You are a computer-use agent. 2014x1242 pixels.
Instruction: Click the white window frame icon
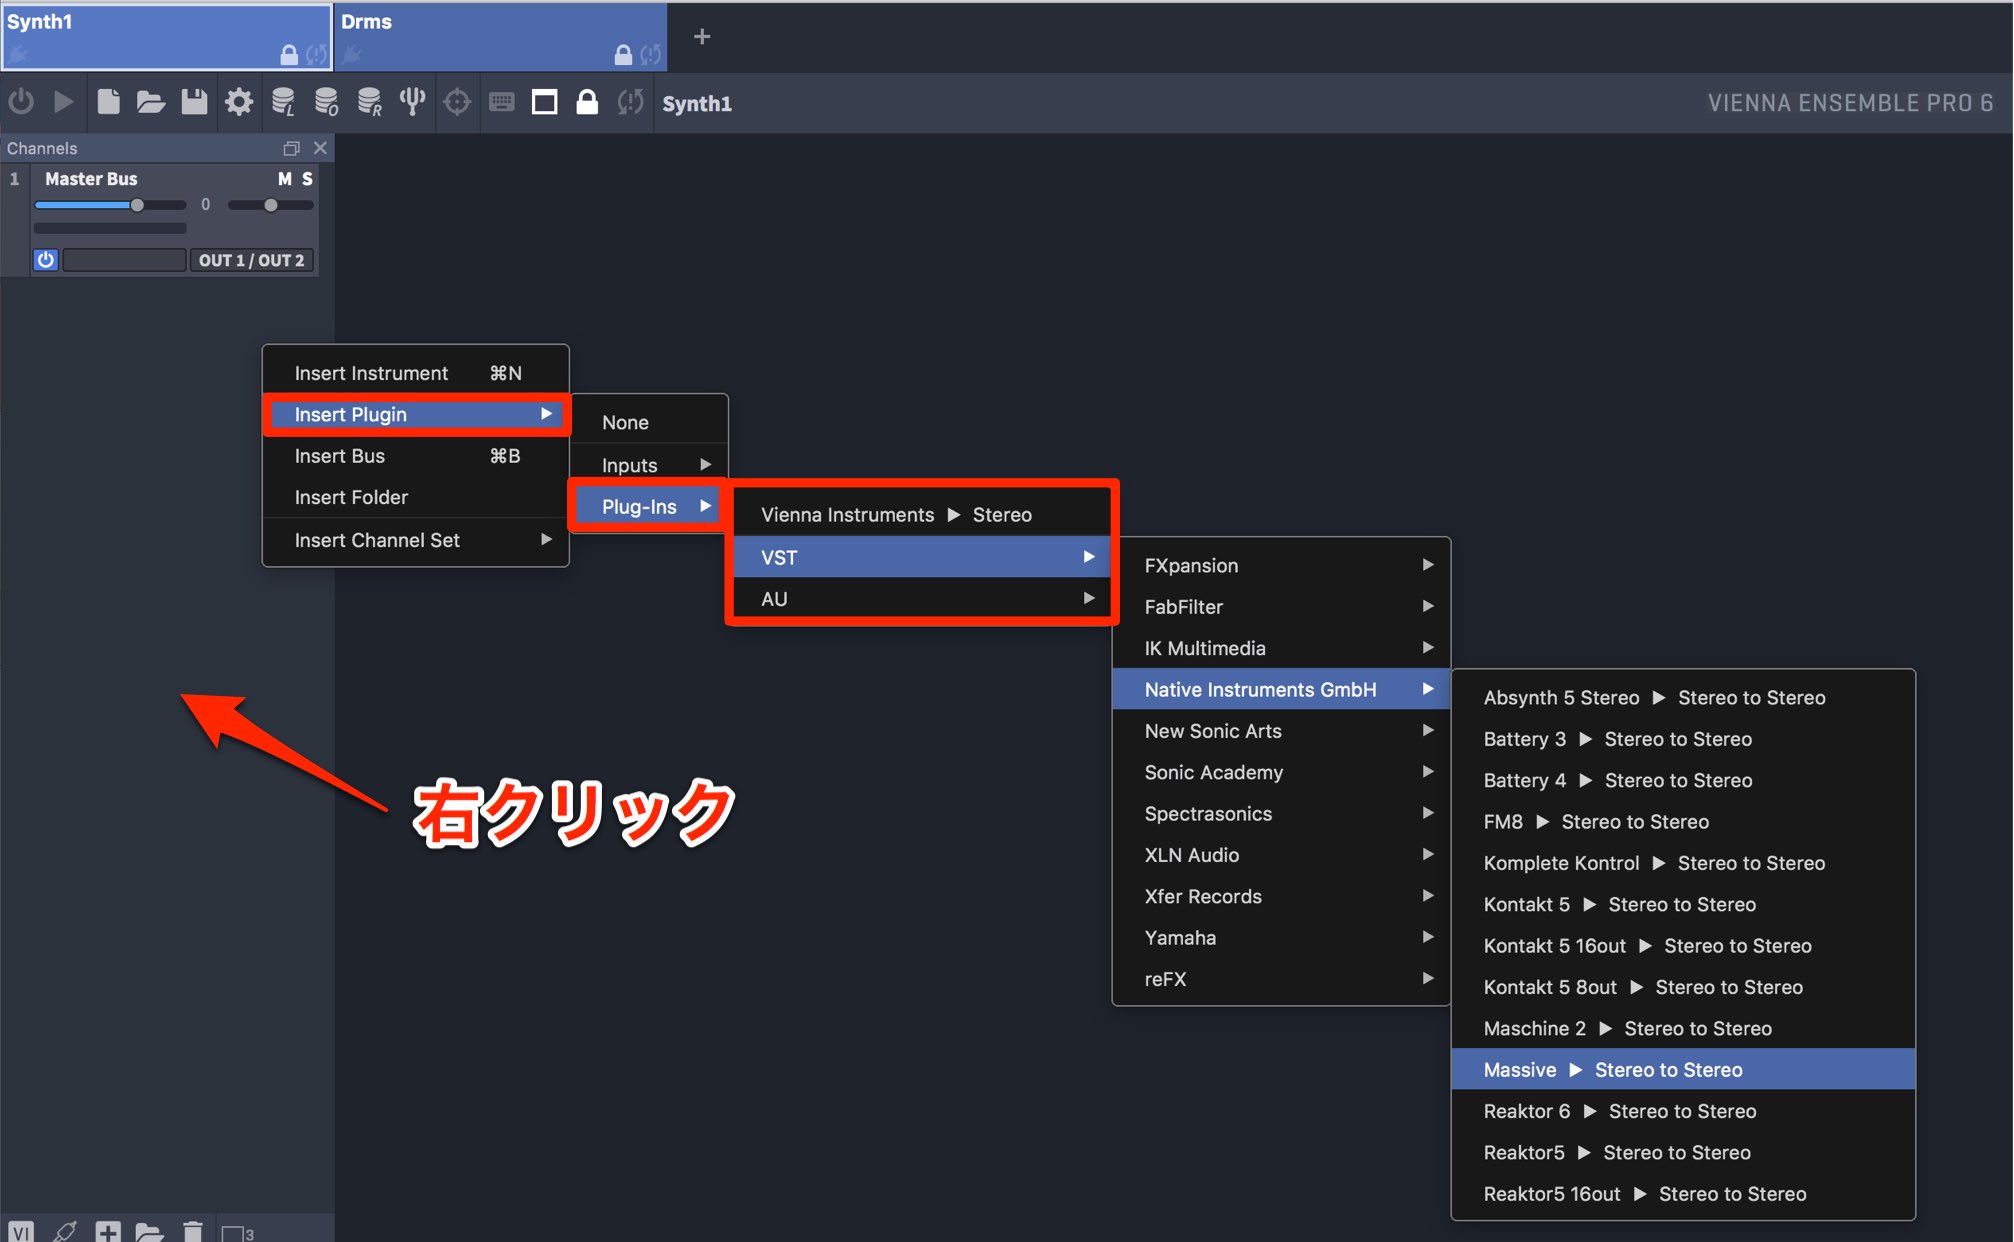(545, 102)
